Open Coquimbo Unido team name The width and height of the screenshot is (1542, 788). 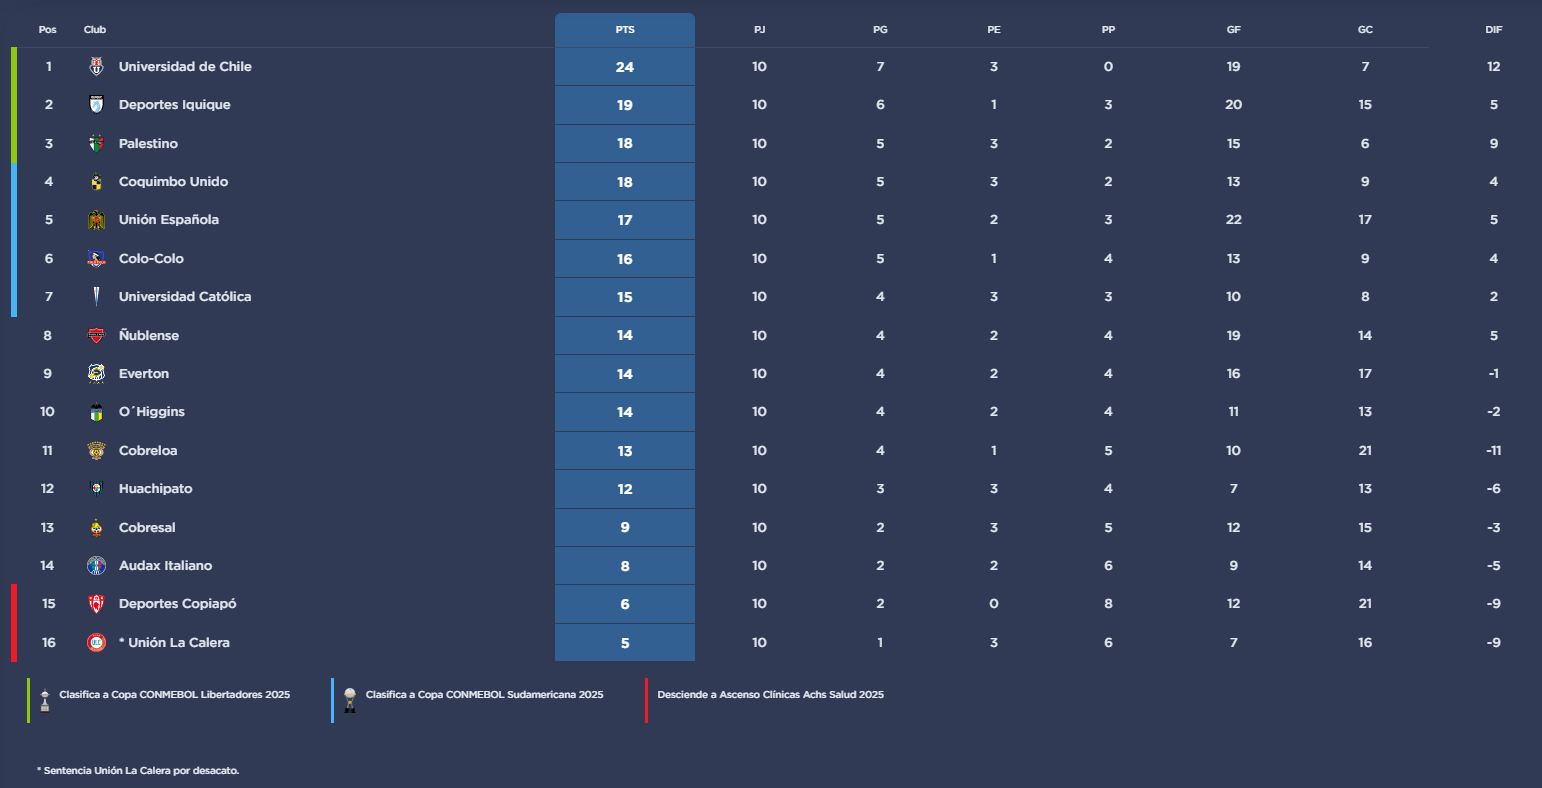tap(173, 182)
